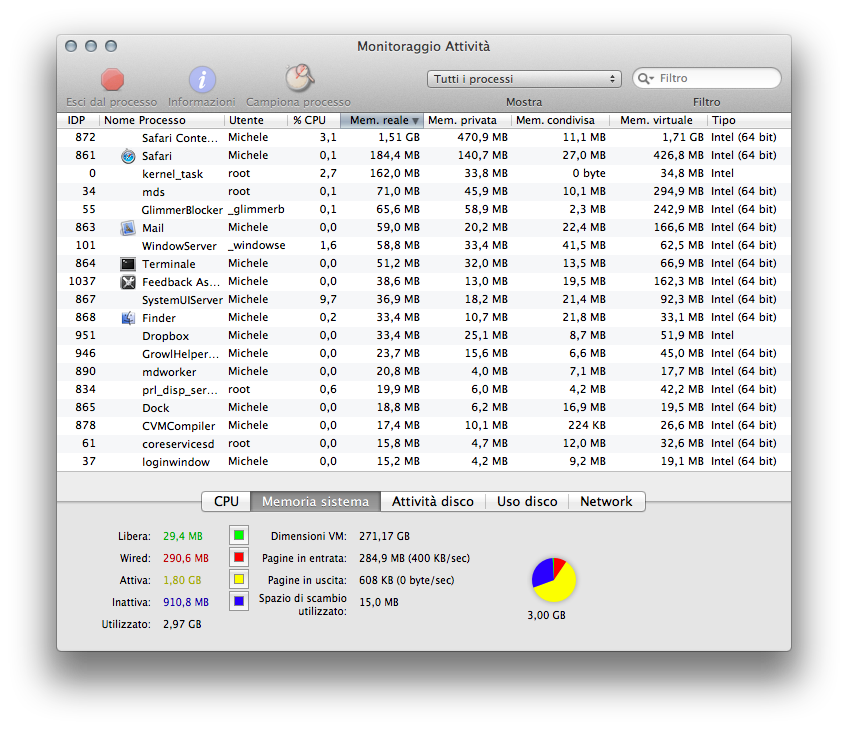Select the Dropbox process row
The width and height of the screenshot is (848, 730).
point(423,336)
